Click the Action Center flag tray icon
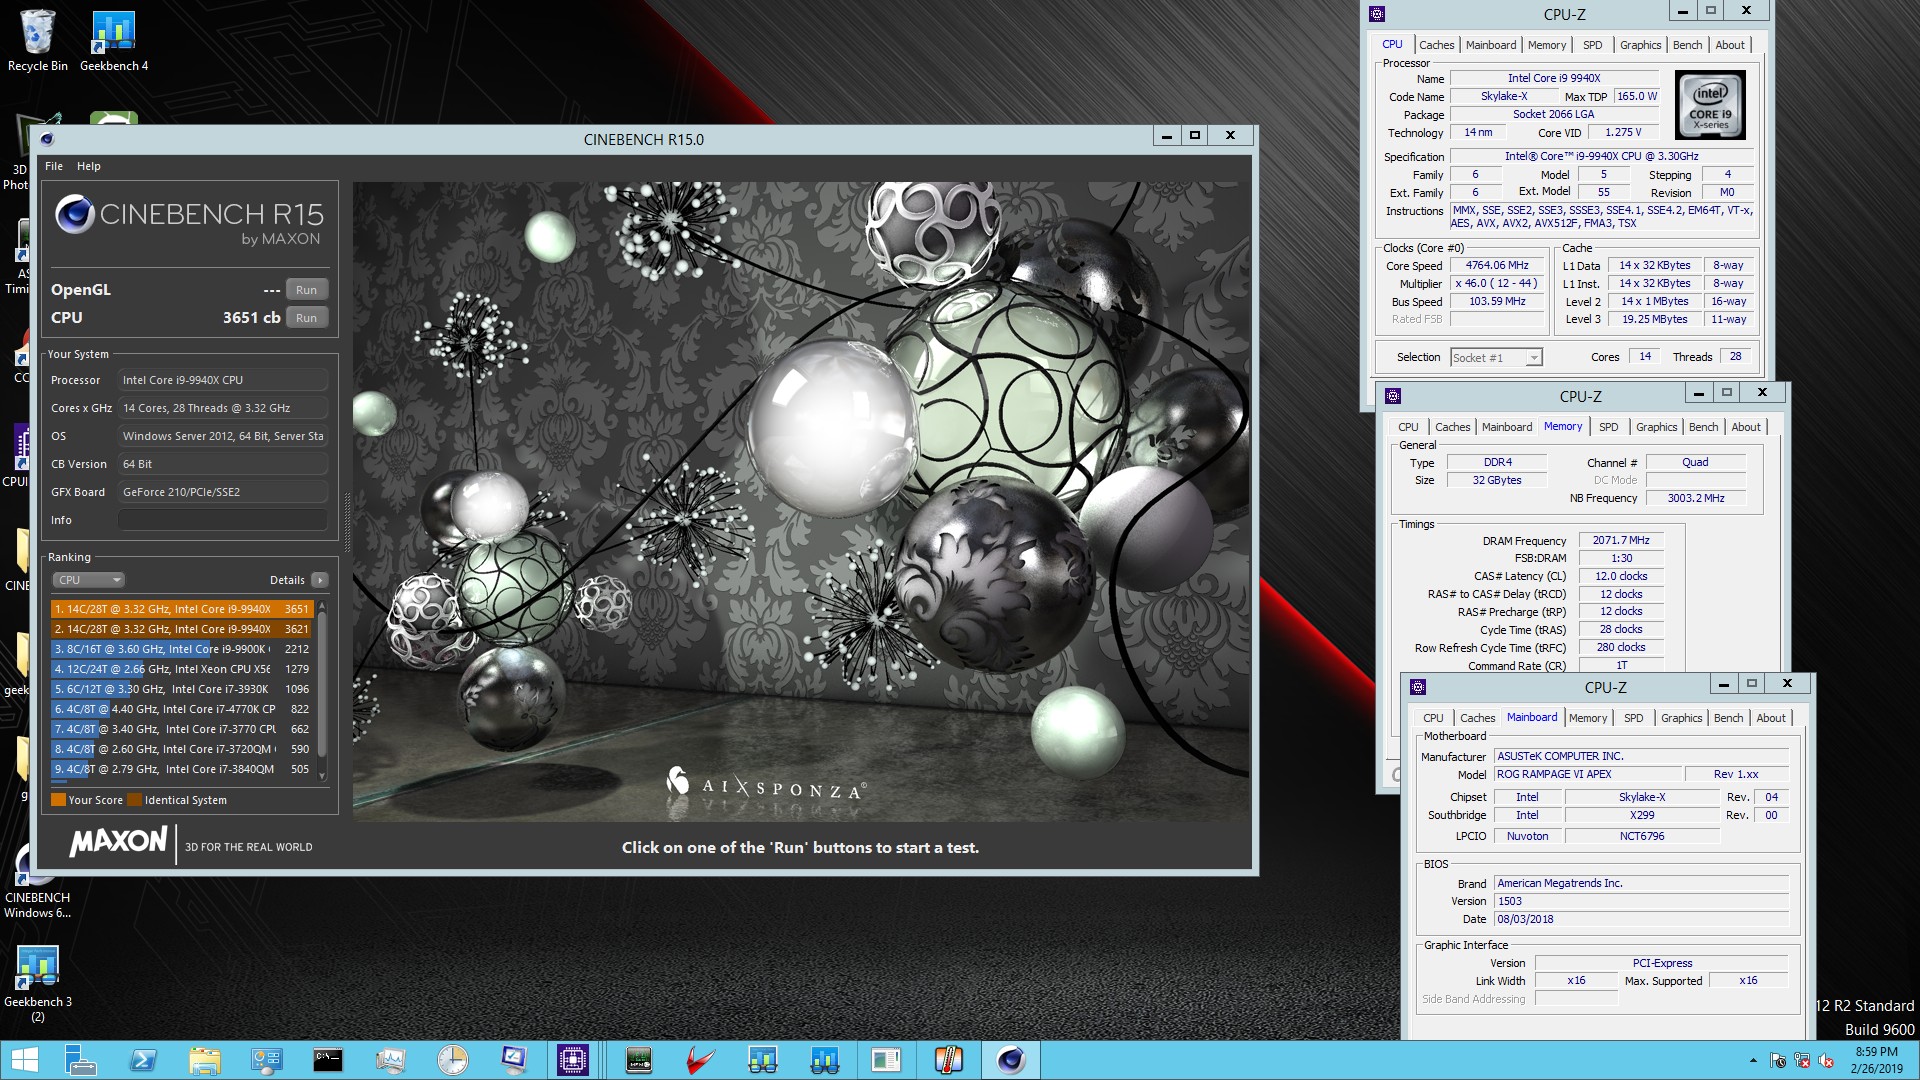The height and width of the screenshot is (1080, 1920). pos(1778,1061)
